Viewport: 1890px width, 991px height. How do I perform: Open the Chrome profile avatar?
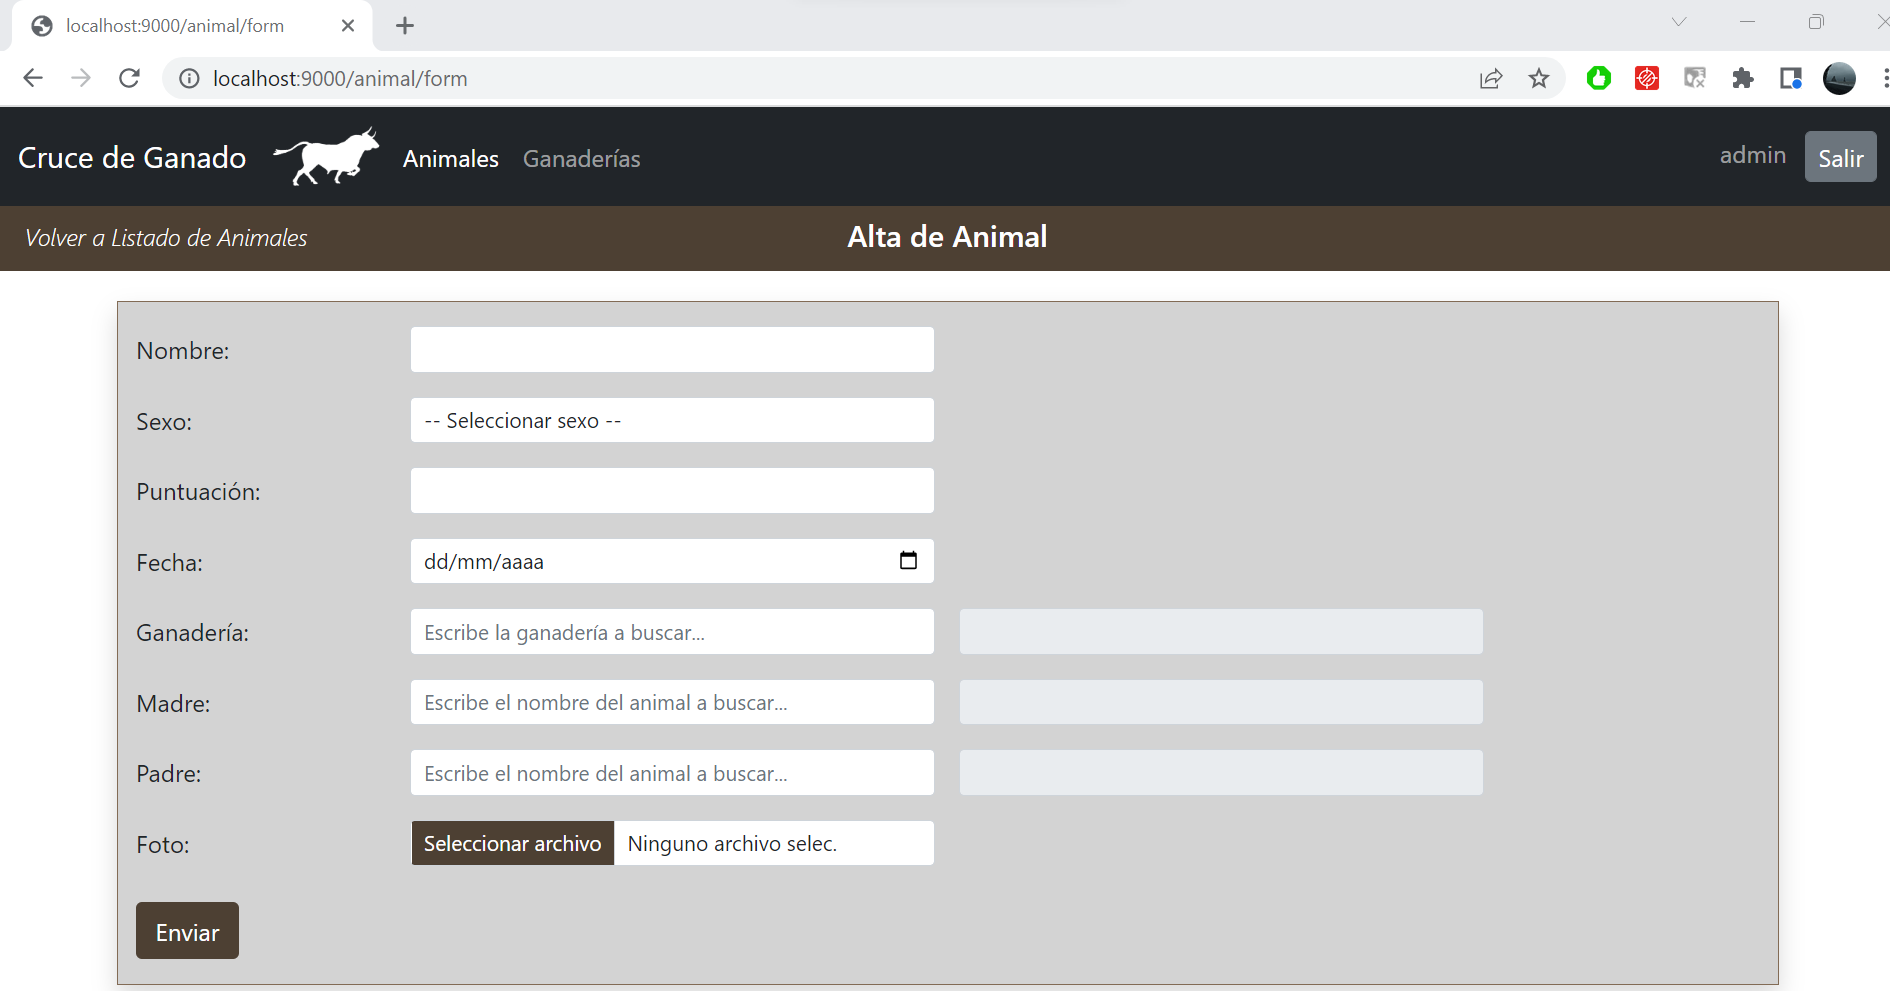[1839, 78]
